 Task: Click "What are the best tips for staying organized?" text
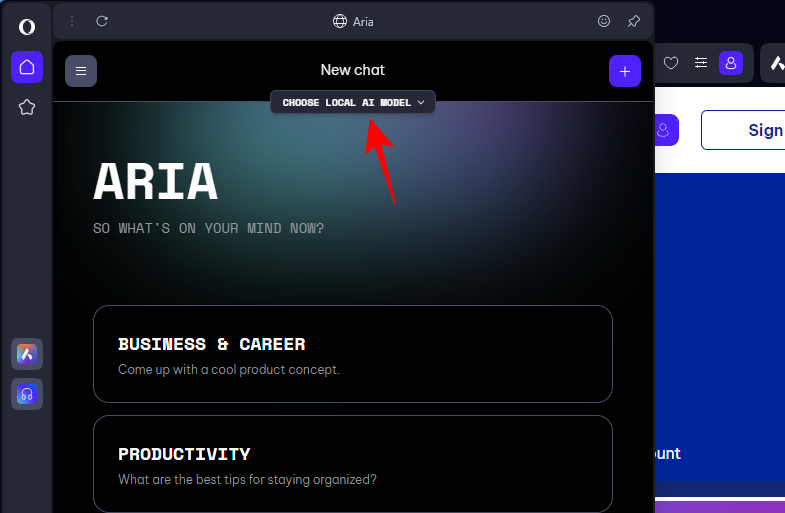[247, 479]
